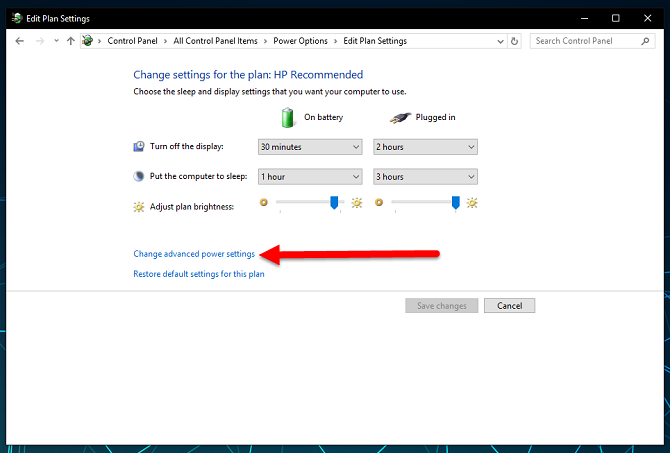Open Plugged in display timeout dropdown
This screenshot has height=453, width=670.
(425, 147)
